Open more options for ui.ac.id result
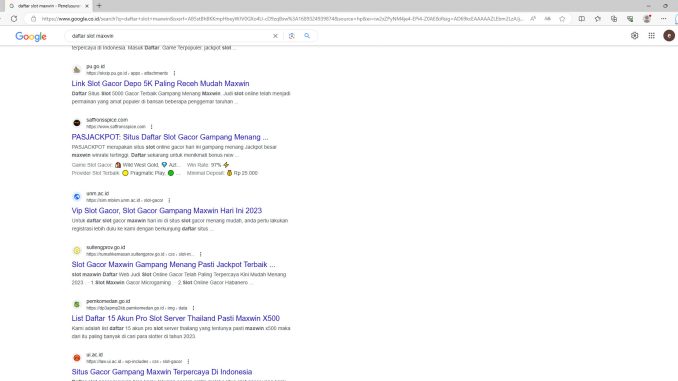 pyautogui.click(x=188, y=362)
